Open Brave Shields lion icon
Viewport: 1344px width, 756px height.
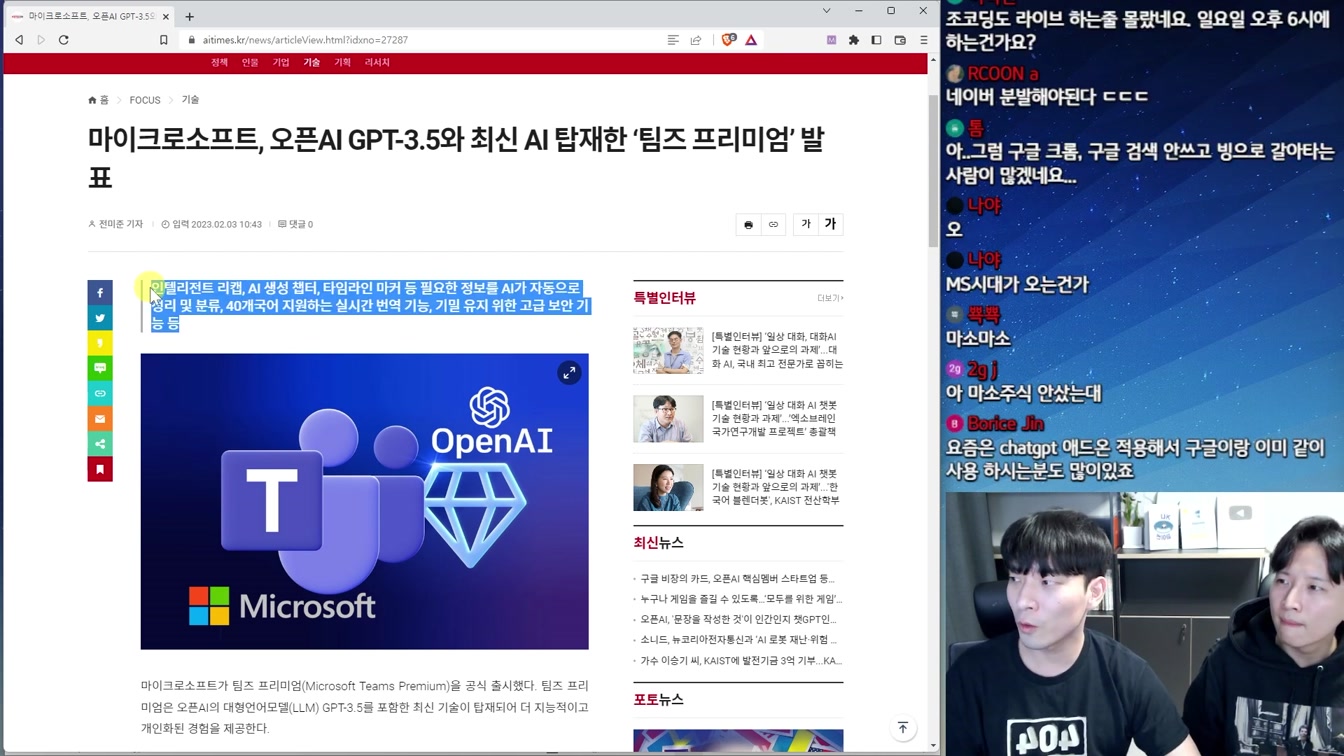click(728, 40)
